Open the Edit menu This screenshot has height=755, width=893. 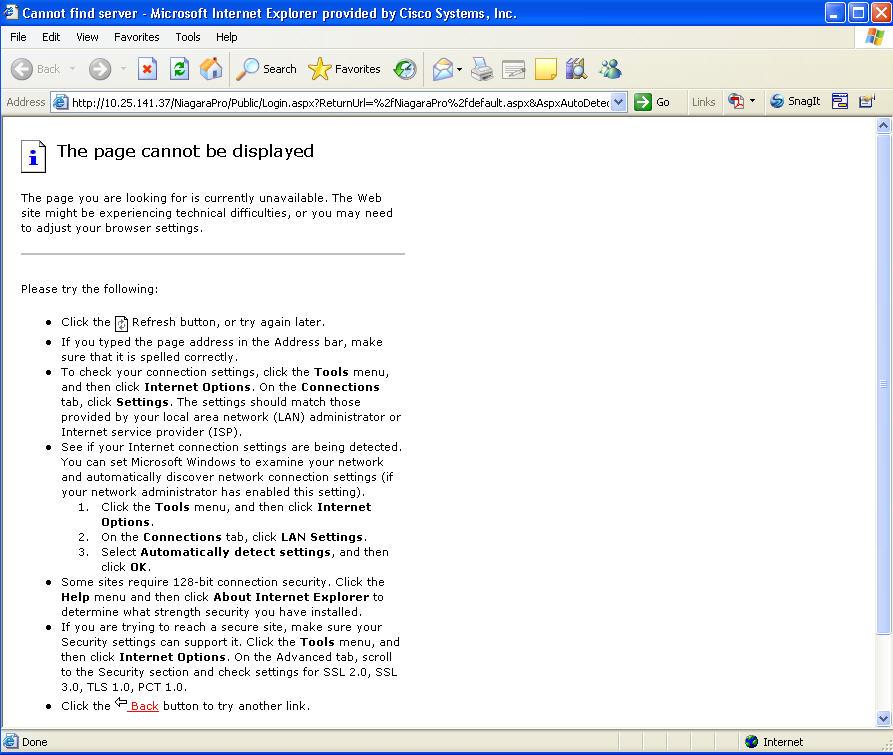[x=51, y=37]
